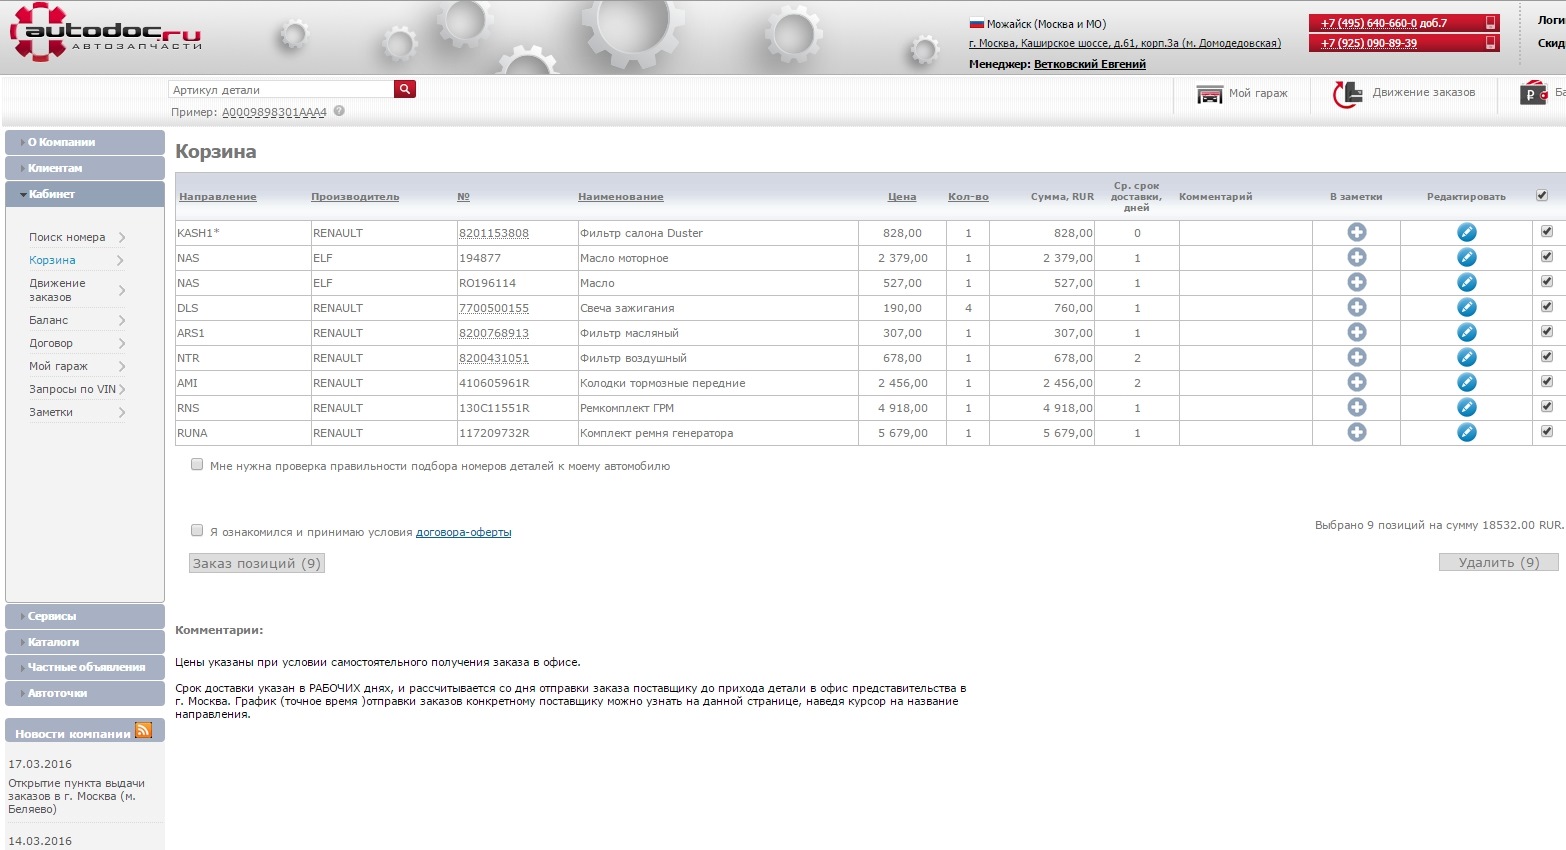Open Мой гараж in the cabinet menu
Screen dimensions: 1566x850
pyautogui.click(x=58, y=366)
